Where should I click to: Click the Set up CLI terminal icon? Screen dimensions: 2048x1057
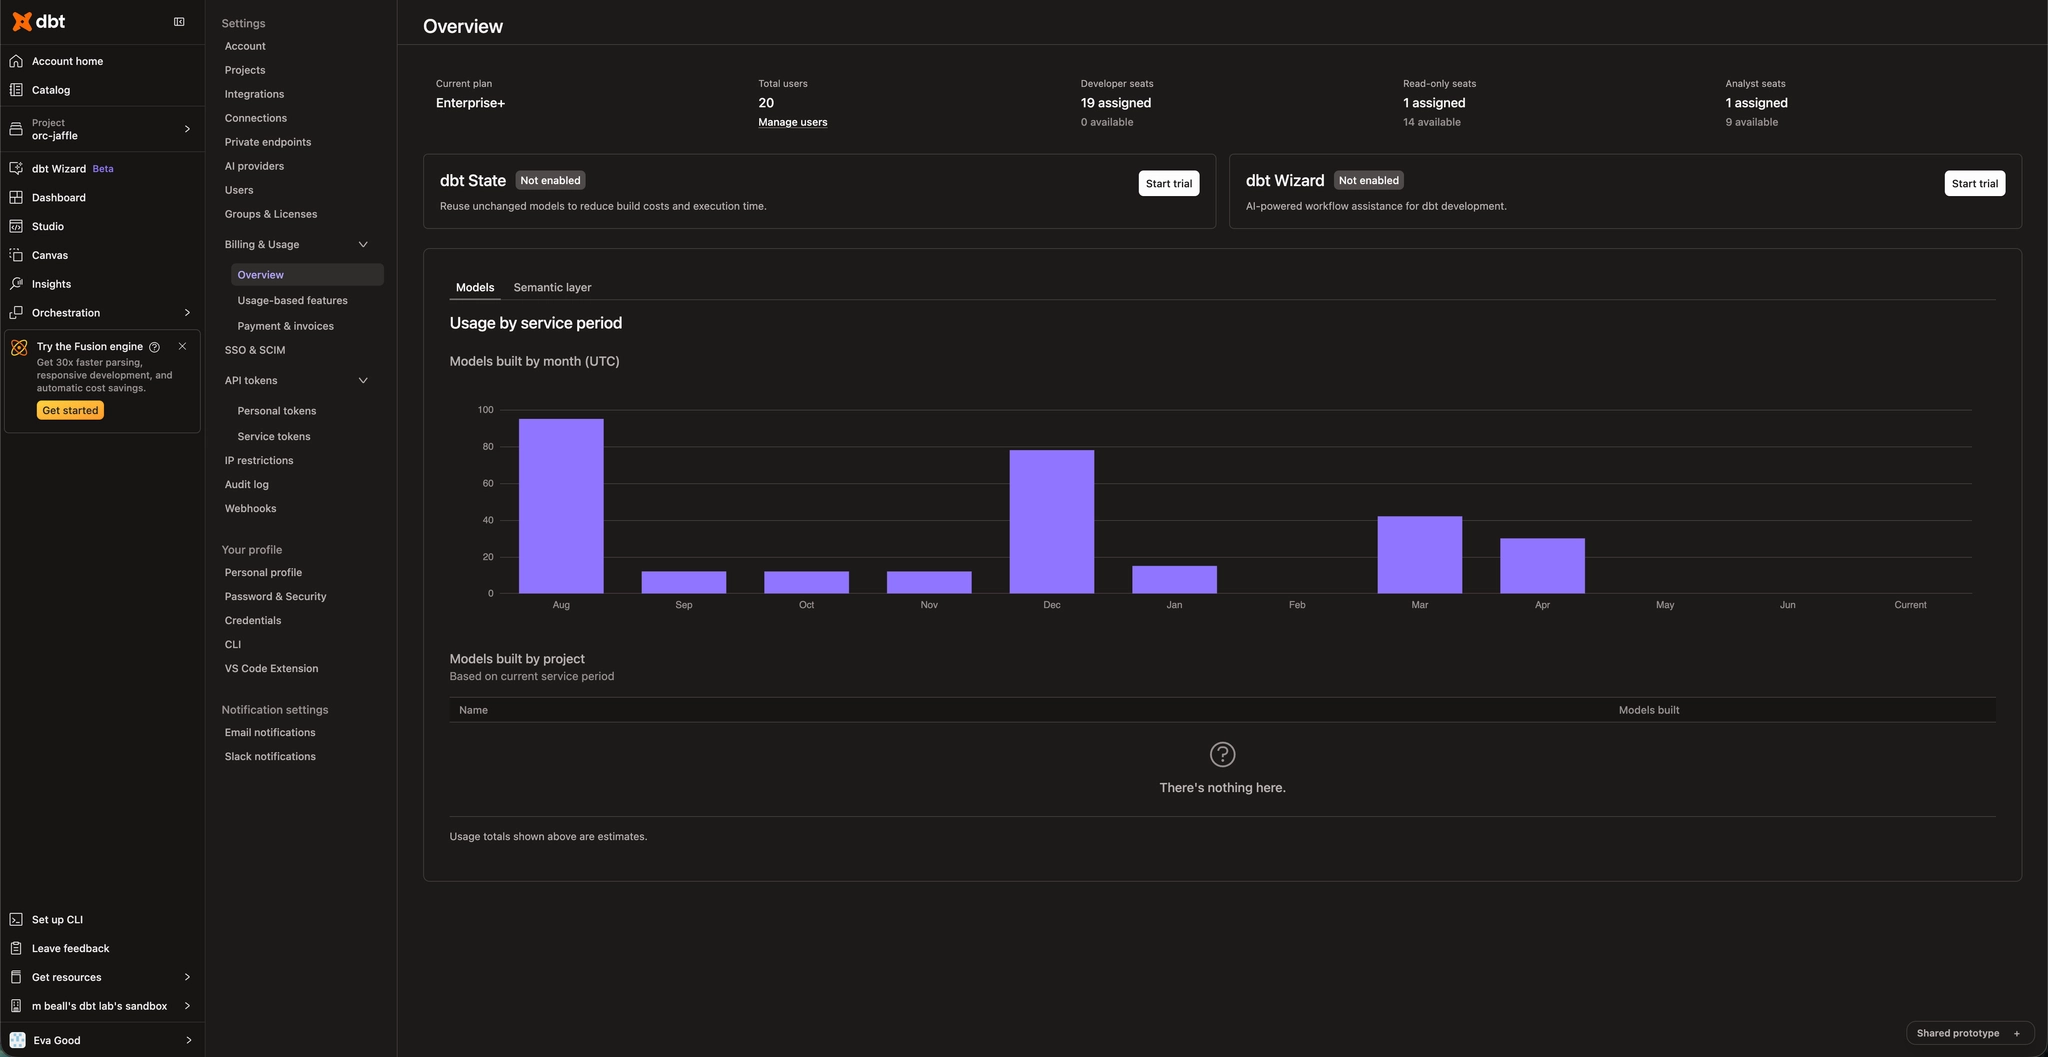pyautogui.click(x=16, y=920)
